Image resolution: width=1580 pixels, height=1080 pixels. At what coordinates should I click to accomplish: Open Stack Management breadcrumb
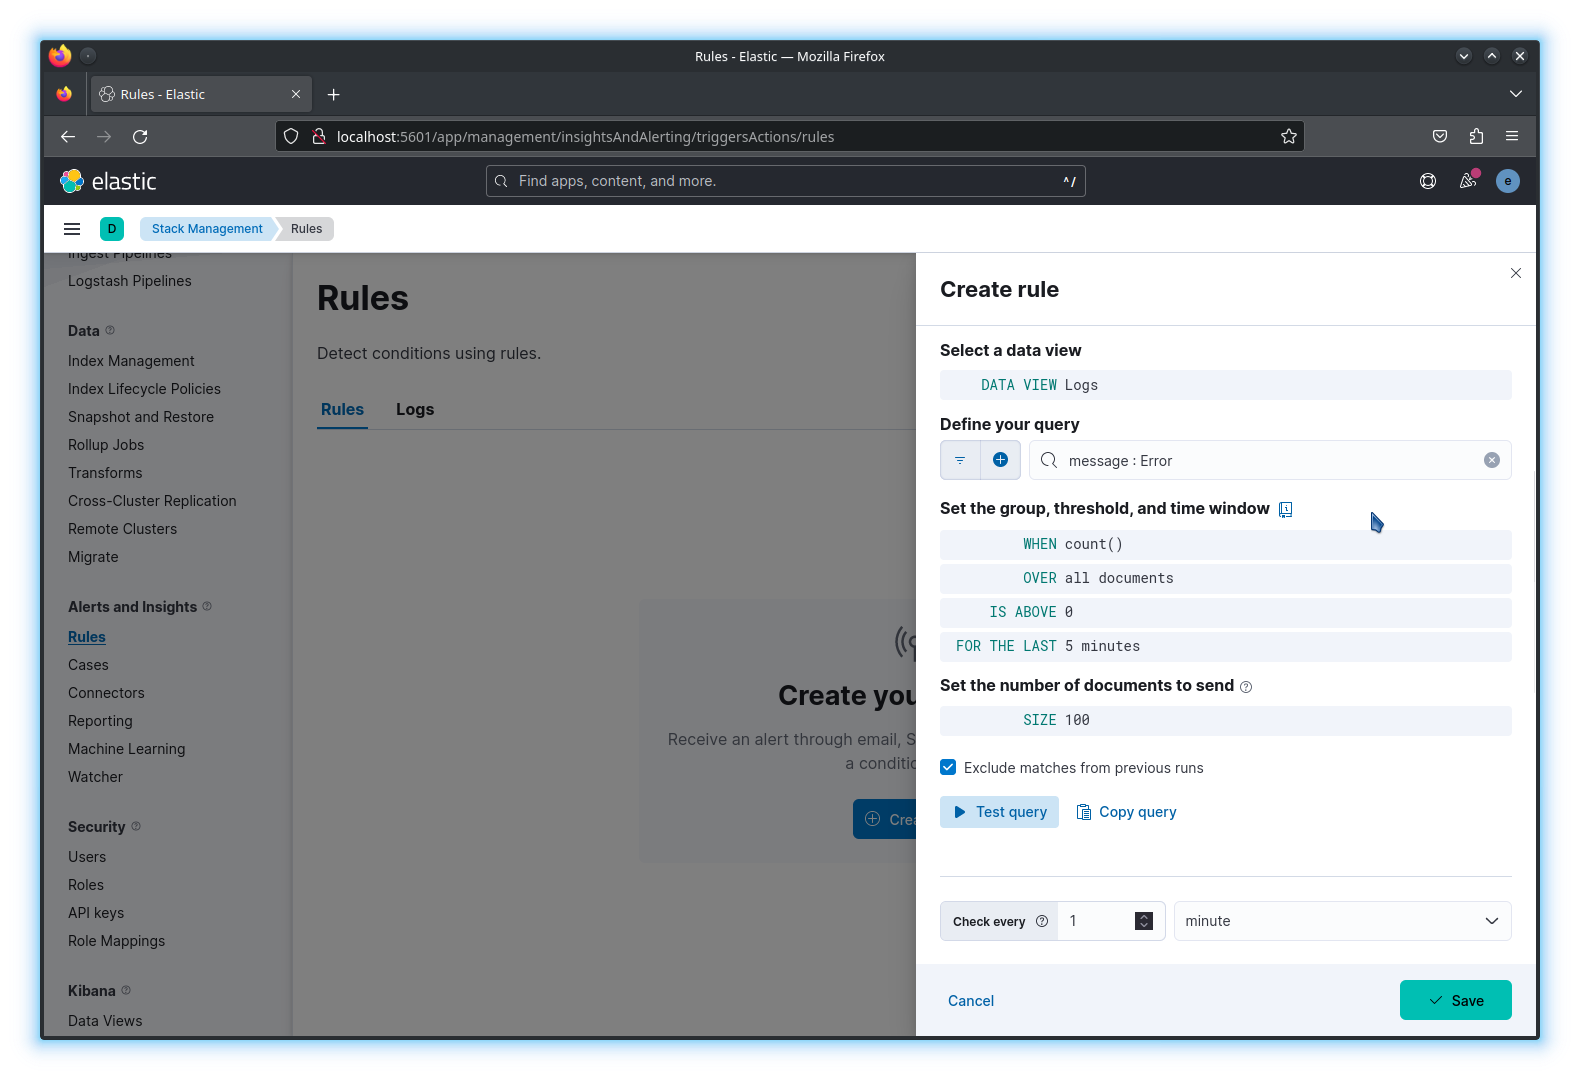pyautogui.click(x=207, y=229)
